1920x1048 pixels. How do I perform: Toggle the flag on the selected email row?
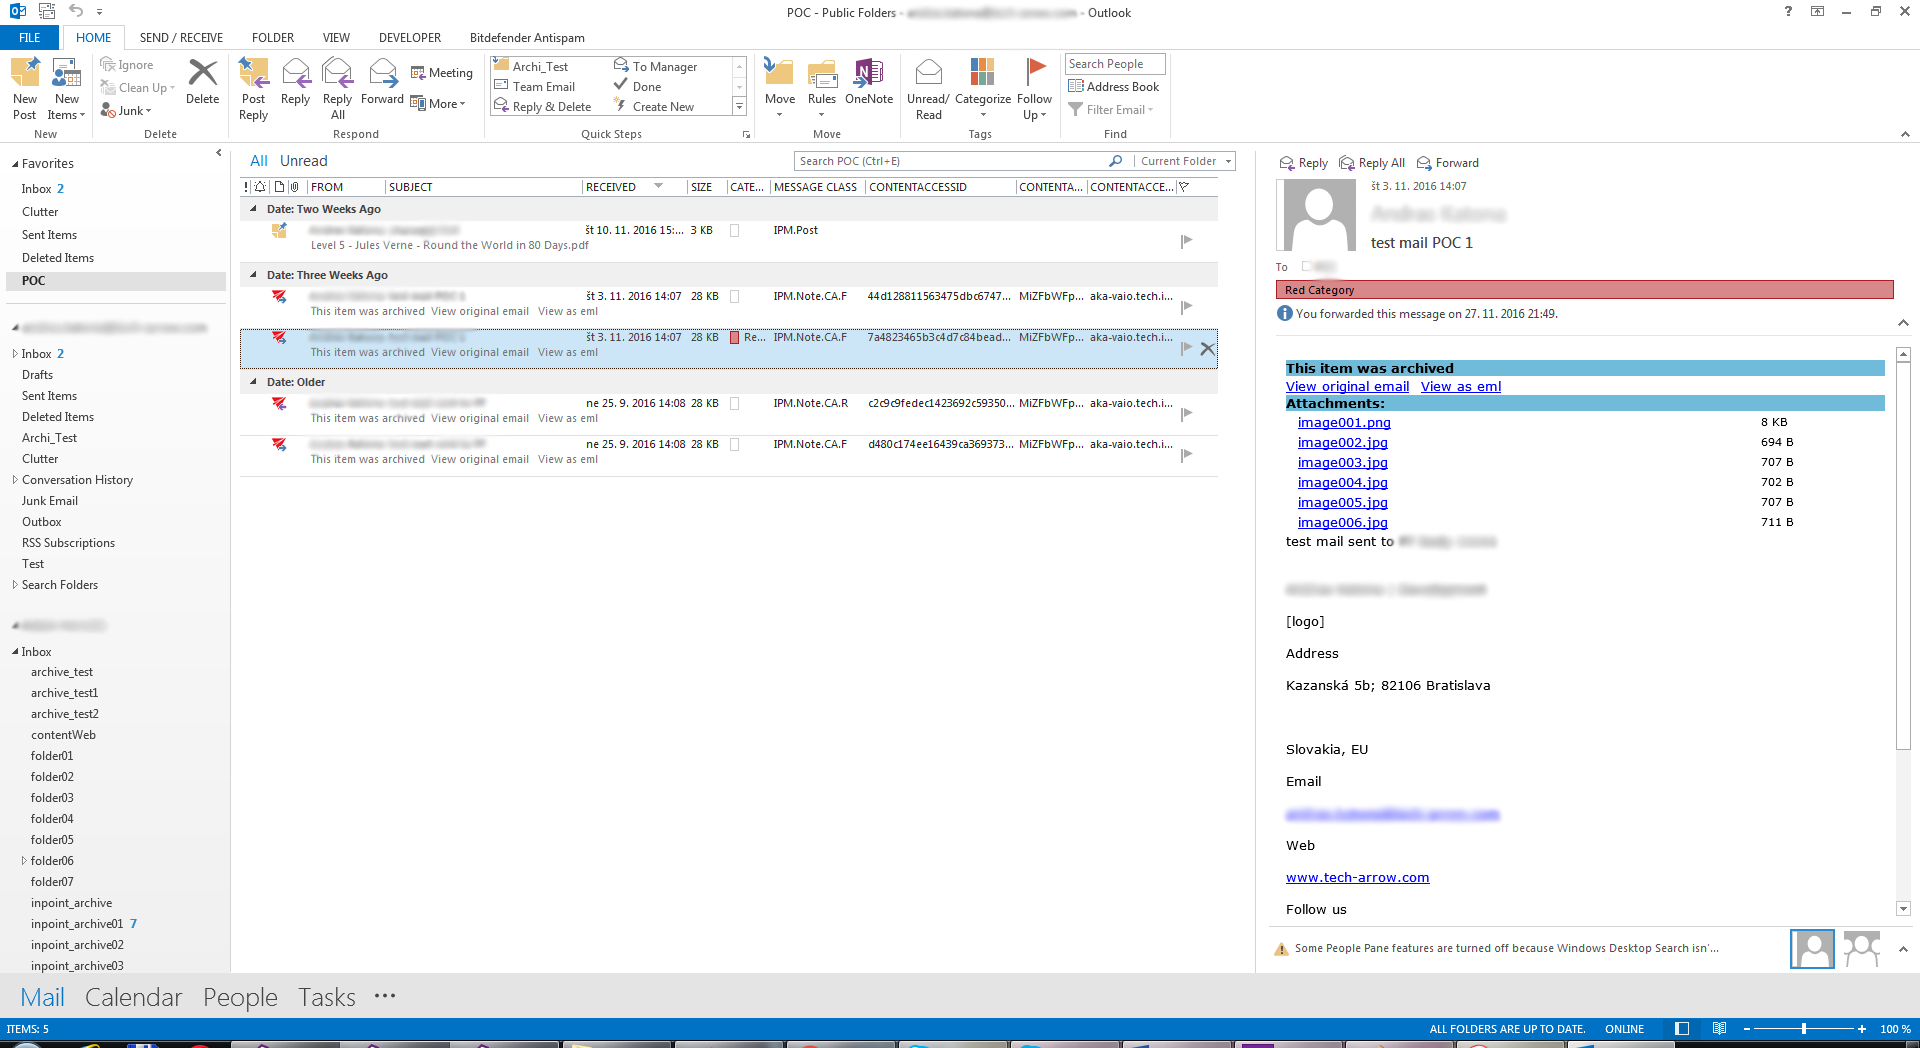click(1186, 348)
